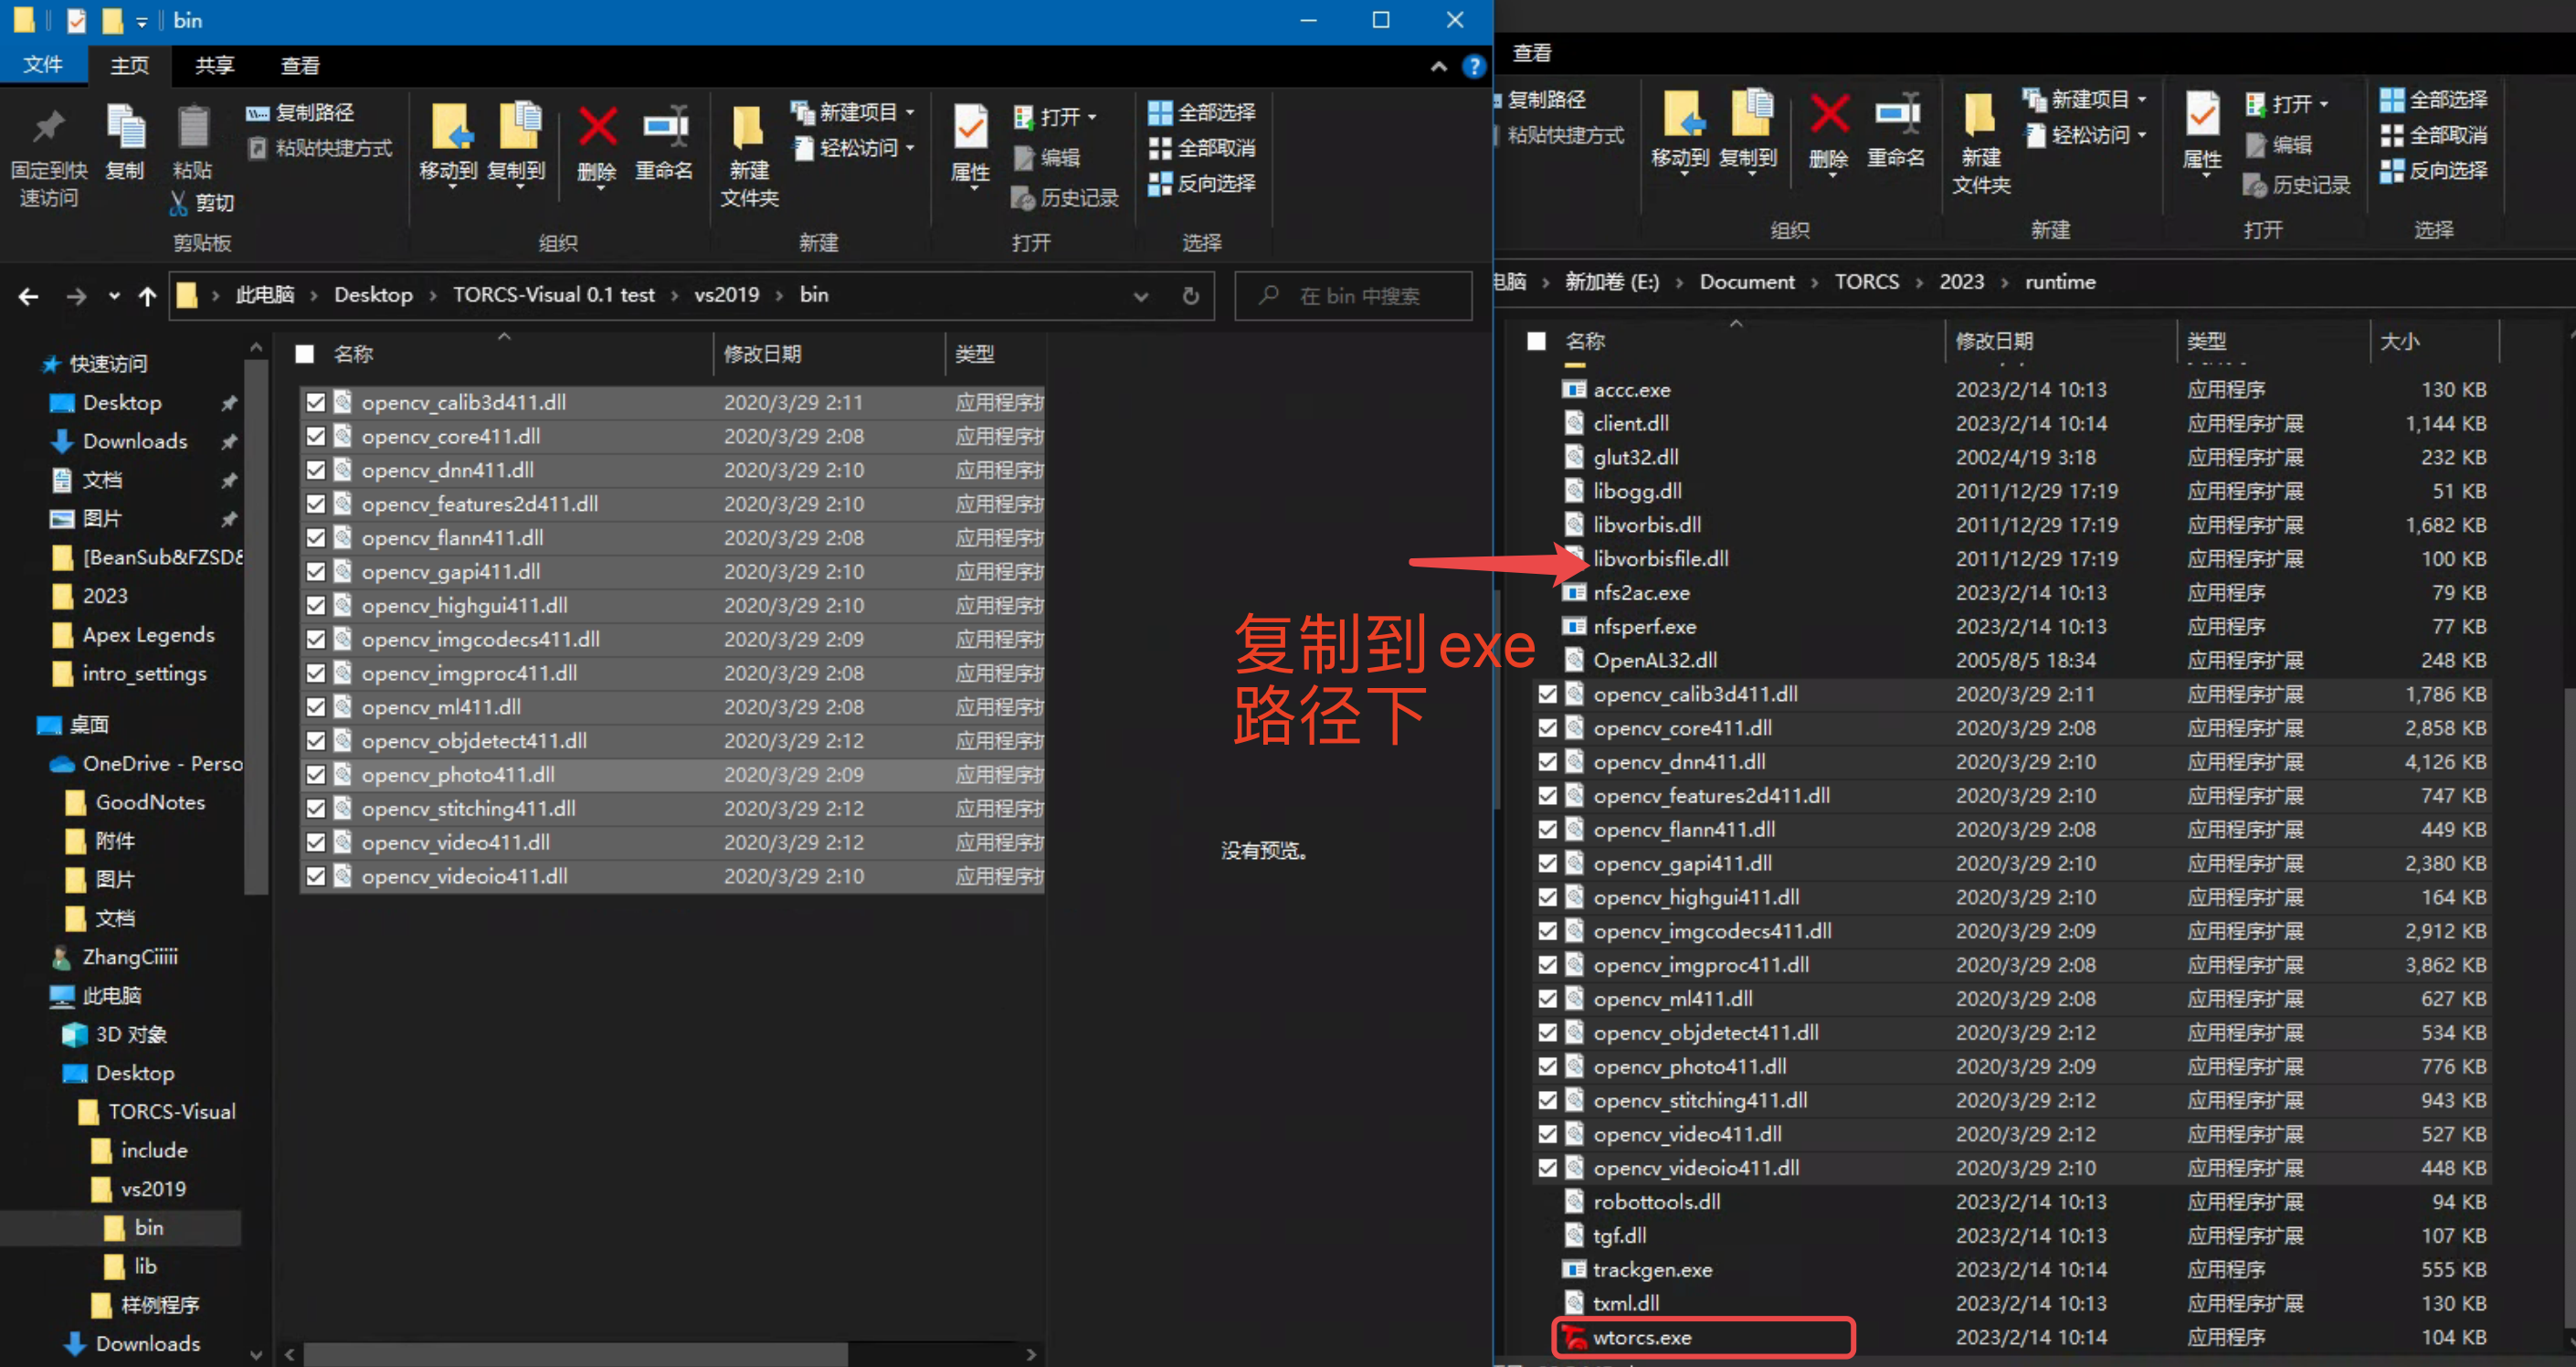2576x1367 pixels.
Task: Uncheck opencv_video411.dll in runtime window
Action: (x=1548, y=1134)
